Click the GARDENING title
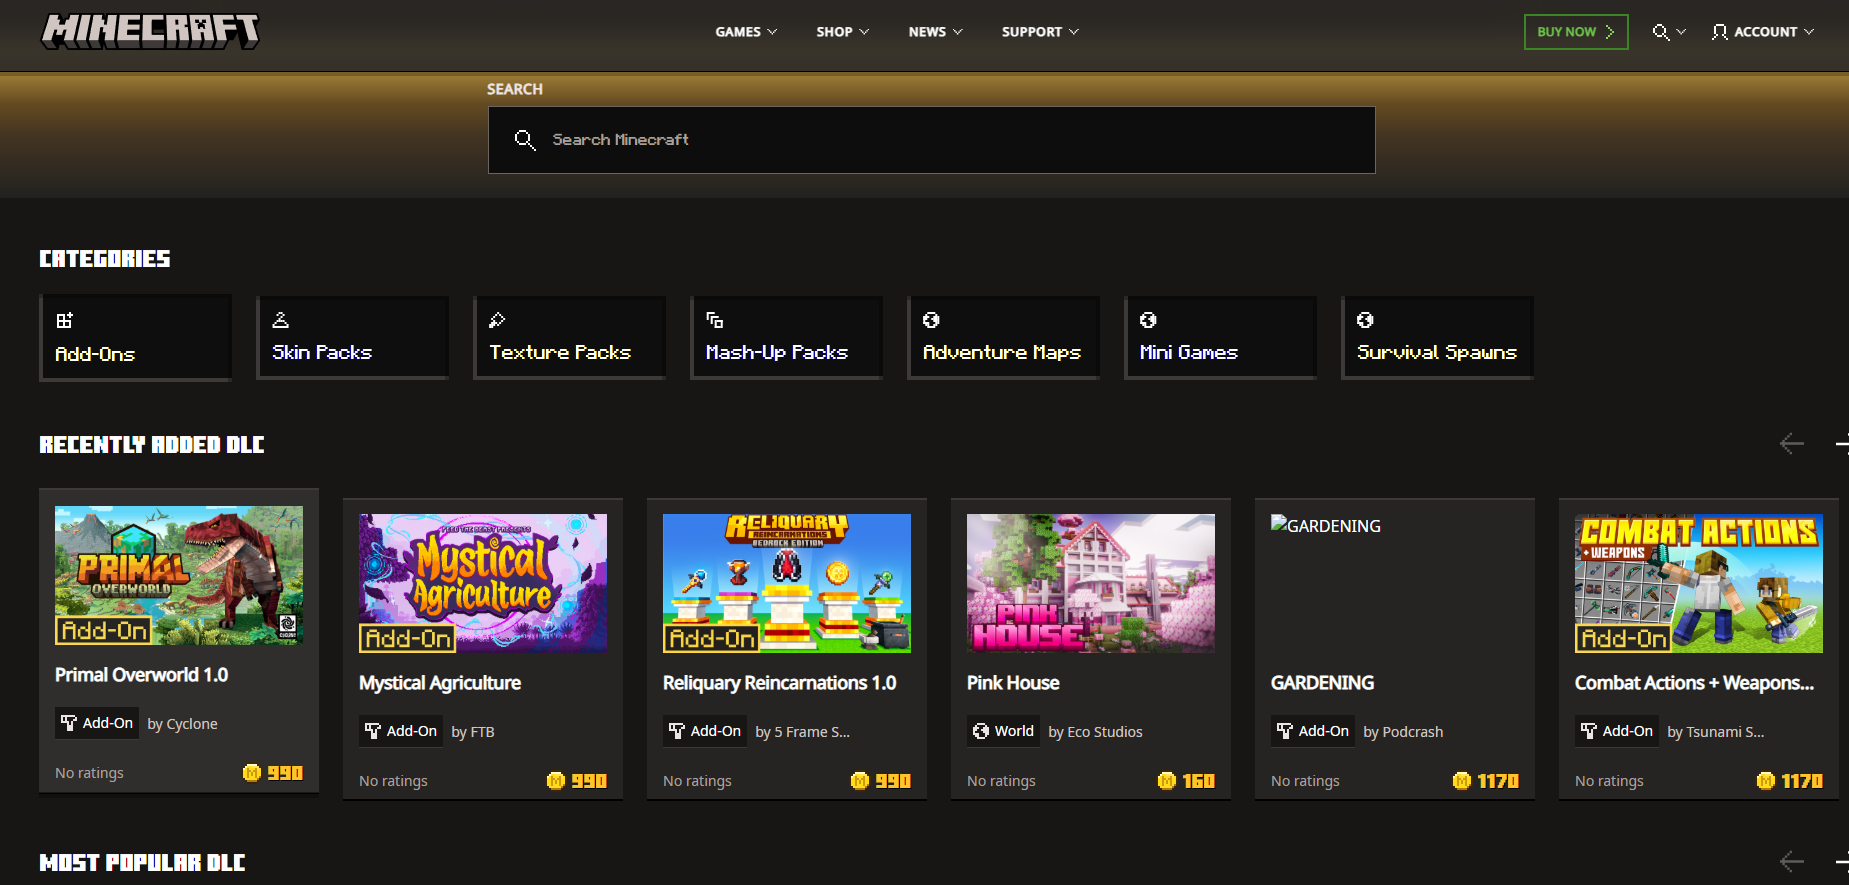Image resolution: width=1849 pixels, height=885 pixels. (1323, 683)
